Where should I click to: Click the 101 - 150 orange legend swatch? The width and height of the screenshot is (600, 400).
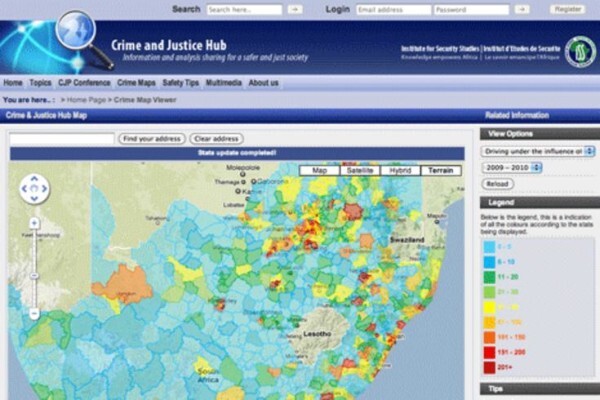coord(489,337)
